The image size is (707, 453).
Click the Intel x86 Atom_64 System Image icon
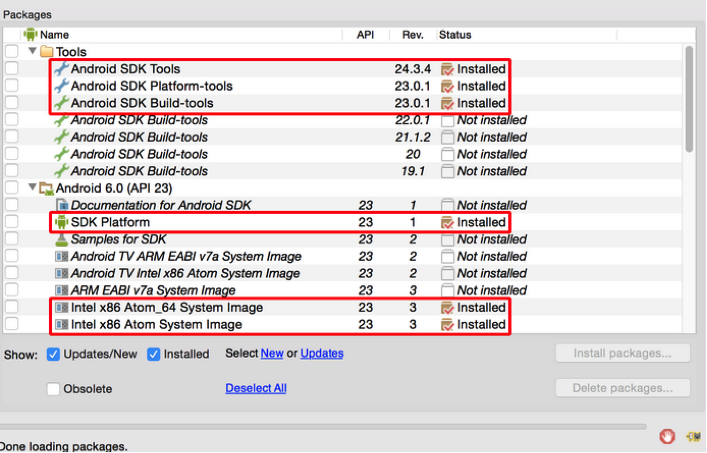pos(61,308)
